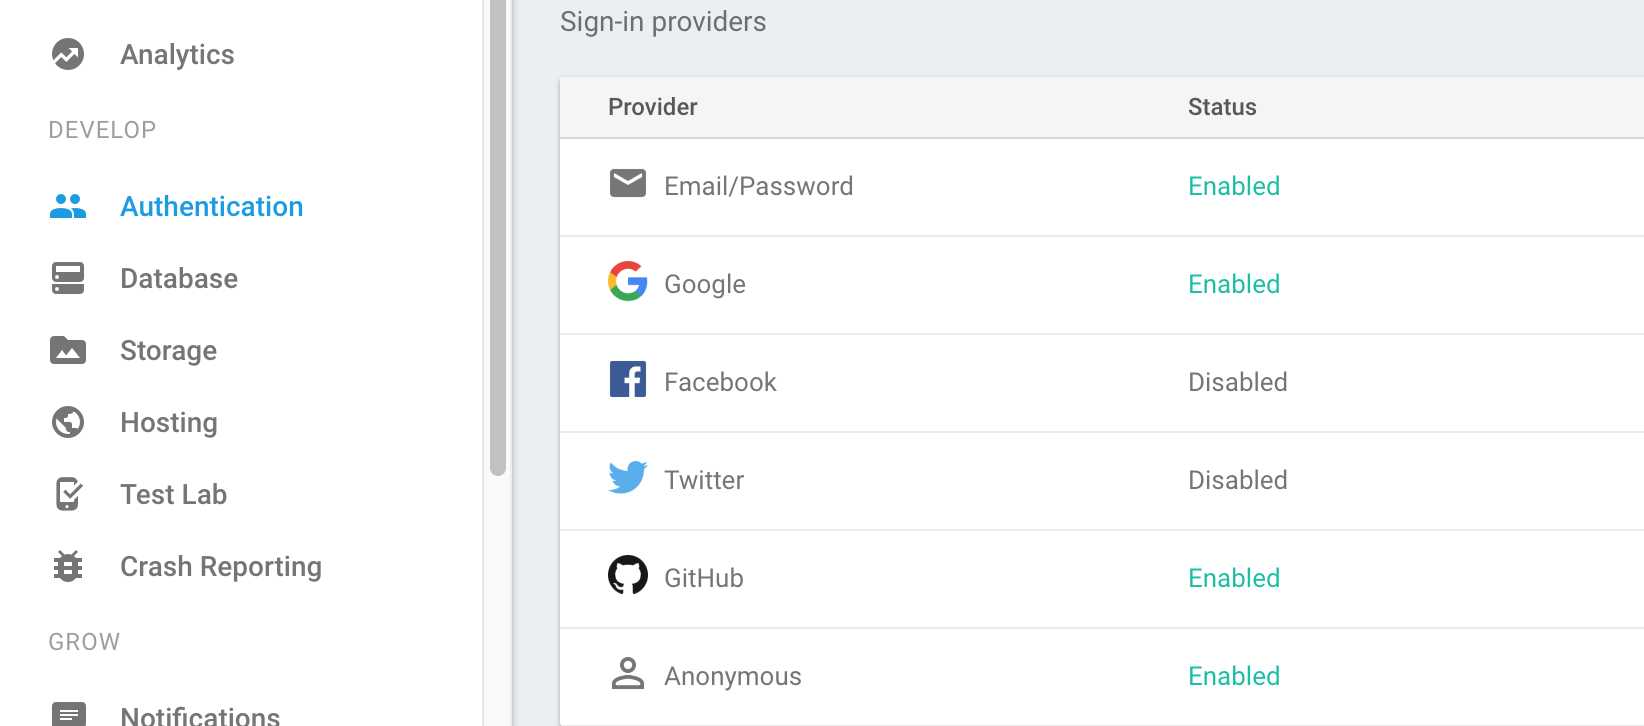Click the Test Lab checkmark icon
Screen dimensions: 1644x726
68,494
